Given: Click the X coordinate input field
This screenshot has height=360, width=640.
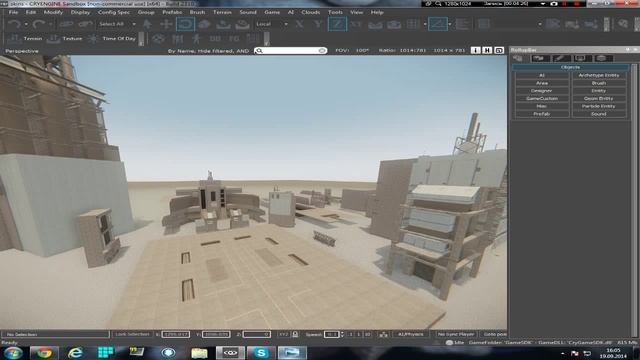Looking at the screenshot, I should click(176, 334).
